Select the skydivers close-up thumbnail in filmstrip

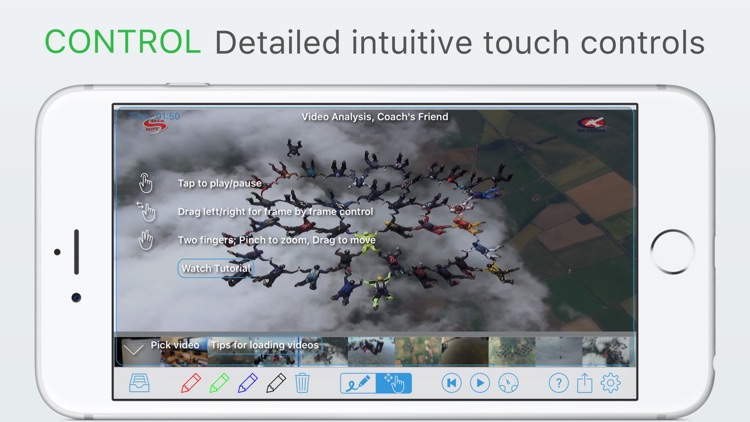371,352
